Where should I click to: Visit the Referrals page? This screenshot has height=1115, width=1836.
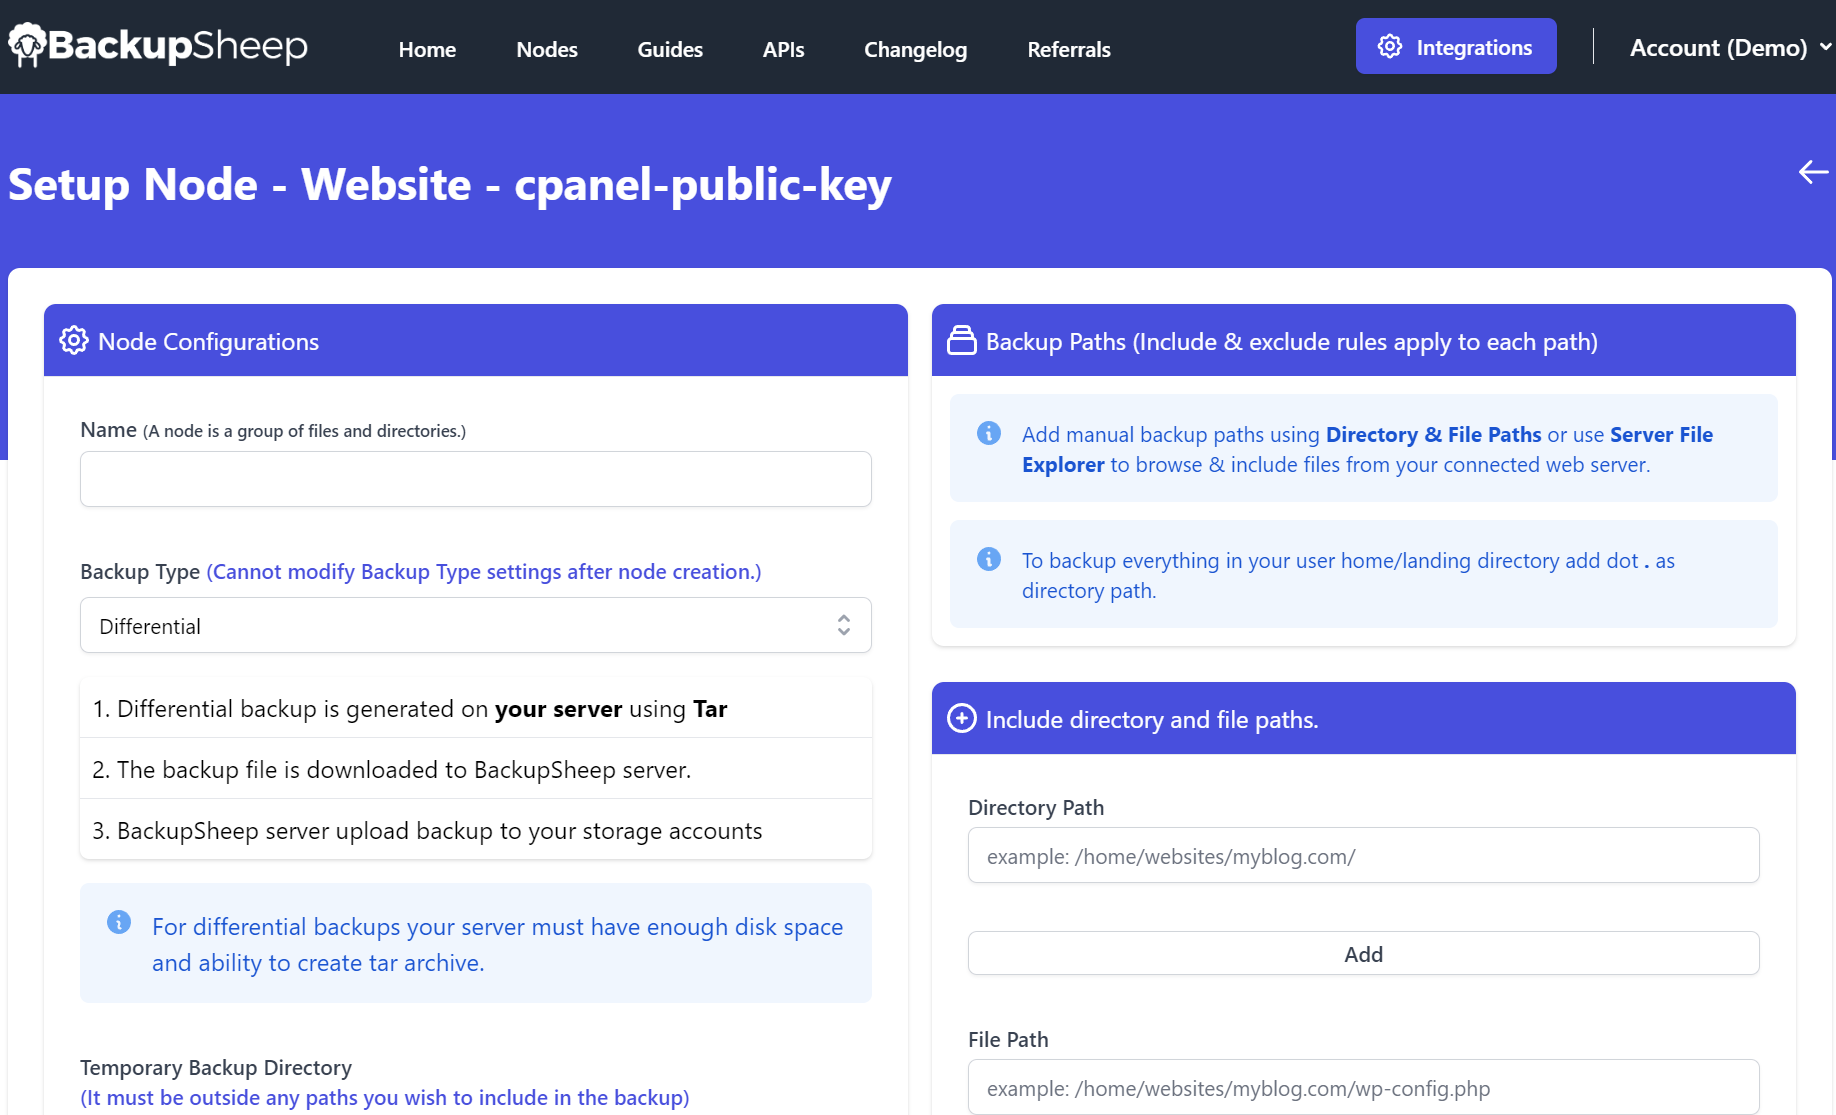(1069, 49)
